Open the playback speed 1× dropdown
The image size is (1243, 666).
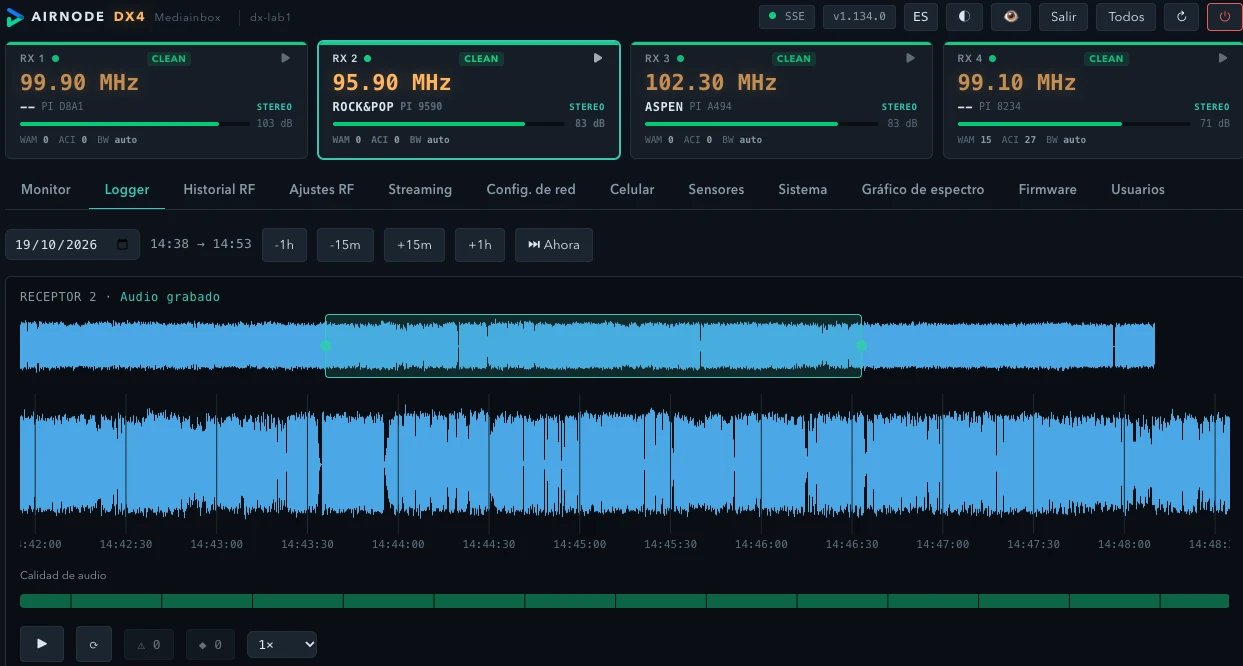(282, 645)
